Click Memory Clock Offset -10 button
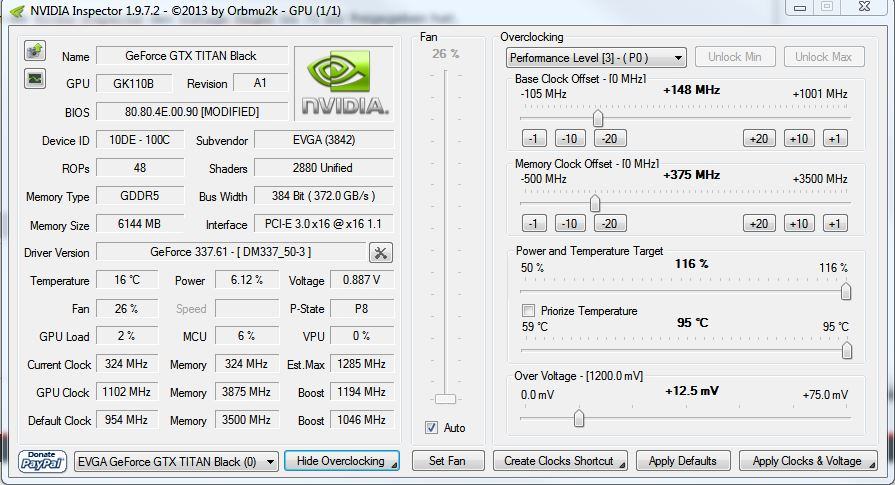This screenshot has height=485, width=895. click(570, 223)
